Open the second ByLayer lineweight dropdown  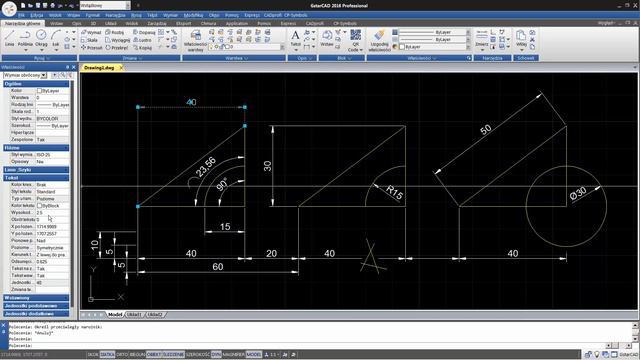(x=468, y=40)
